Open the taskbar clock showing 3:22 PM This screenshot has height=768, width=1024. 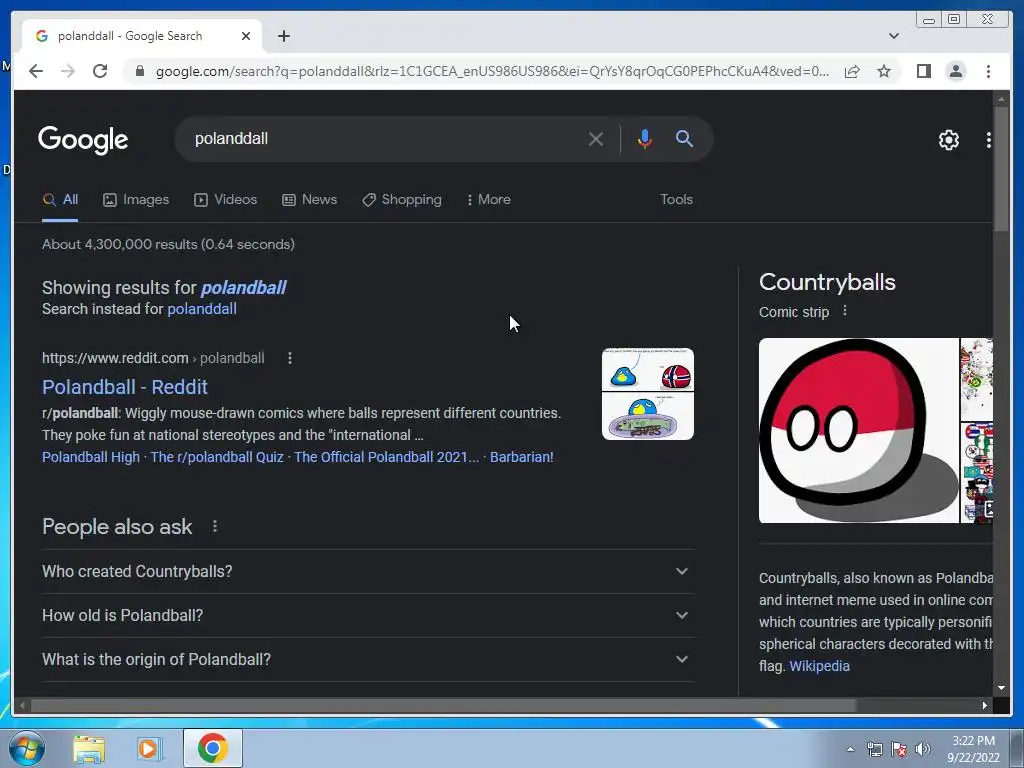coord(973,749)
